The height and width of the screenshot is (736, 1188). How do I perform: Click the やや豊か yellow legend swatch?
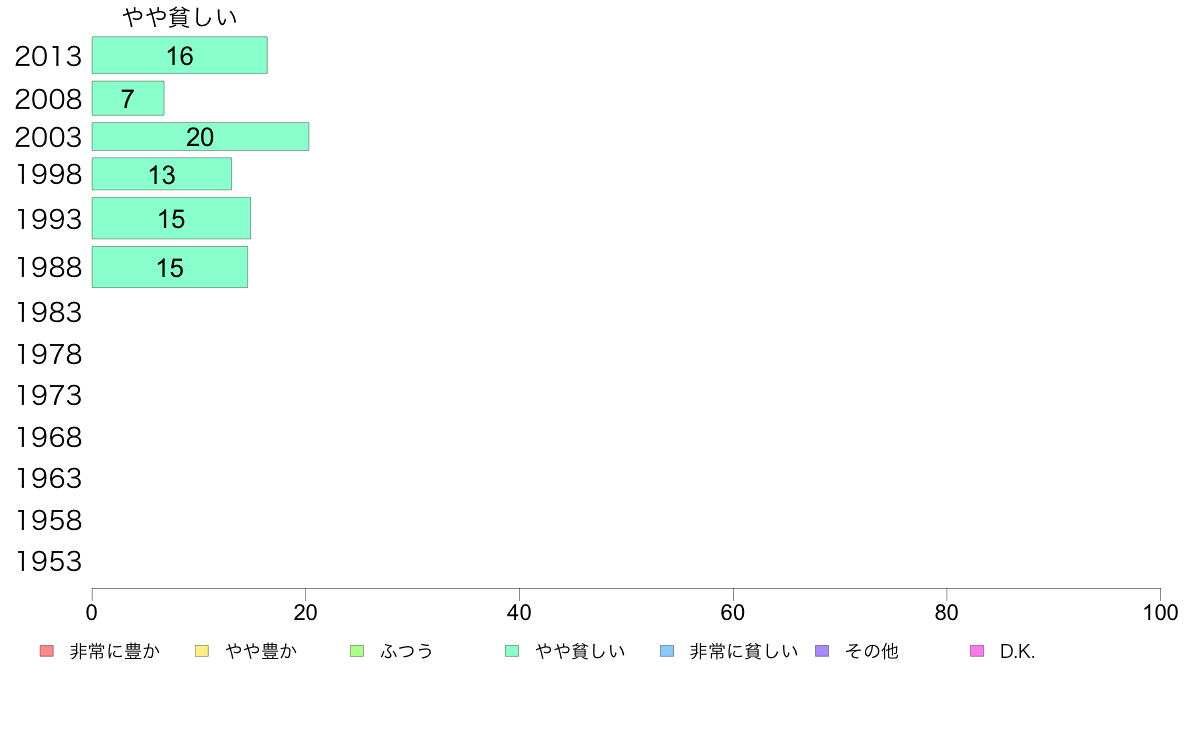click(202, 651)
